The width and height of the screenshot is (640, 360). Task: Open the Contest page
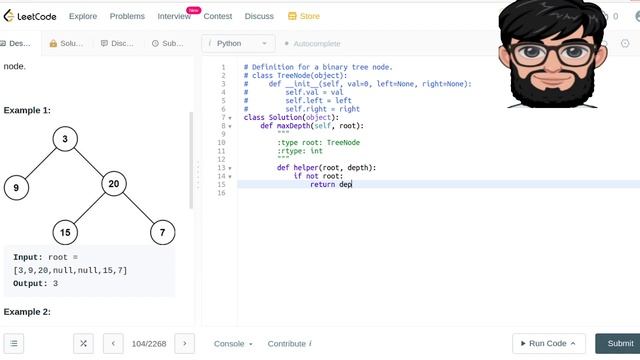[x=218, y=16]
